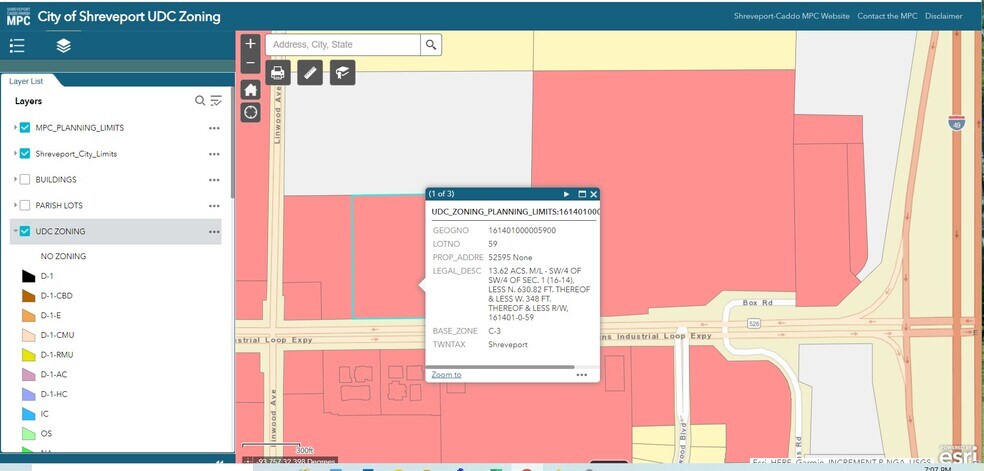Screen dimensions: 984x471
Task: Turn on the PARISH LOTS layer
Action: pos(25,206)
